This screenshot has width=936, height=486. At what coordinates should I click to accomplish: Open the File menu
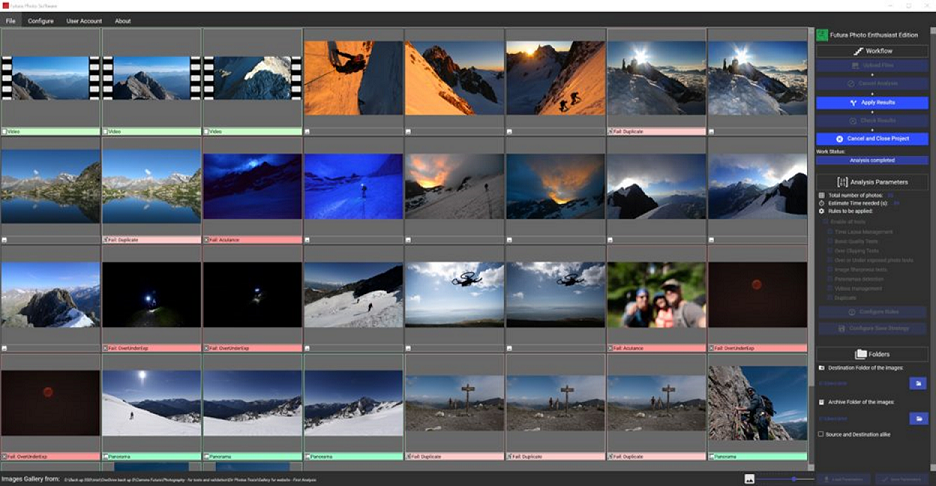pos(11,21)
